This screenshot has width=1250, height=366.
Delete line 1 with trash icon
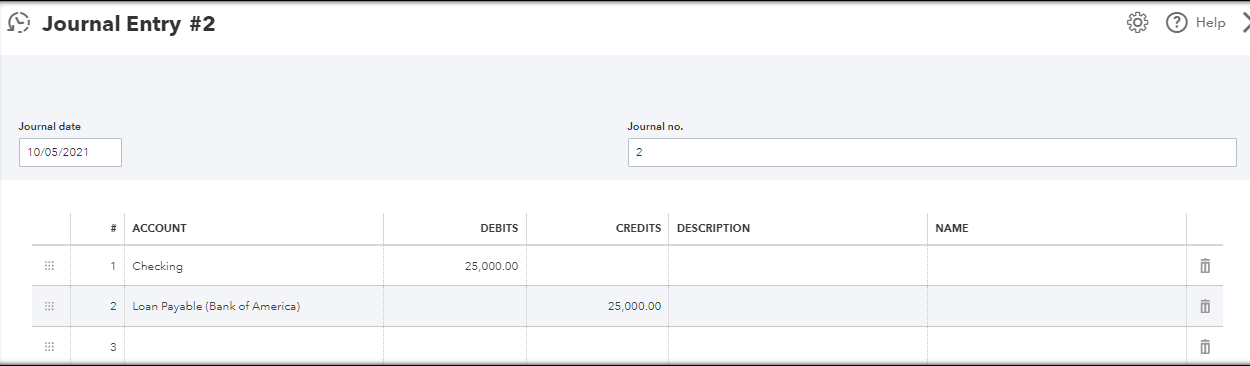(1205, 266)
